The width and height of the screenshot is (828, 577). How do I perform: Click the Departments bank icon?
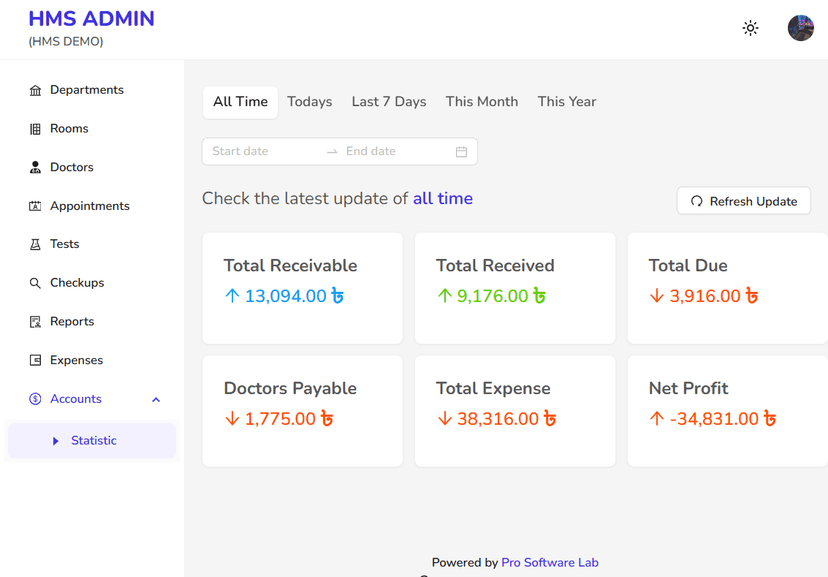point(35,90)
